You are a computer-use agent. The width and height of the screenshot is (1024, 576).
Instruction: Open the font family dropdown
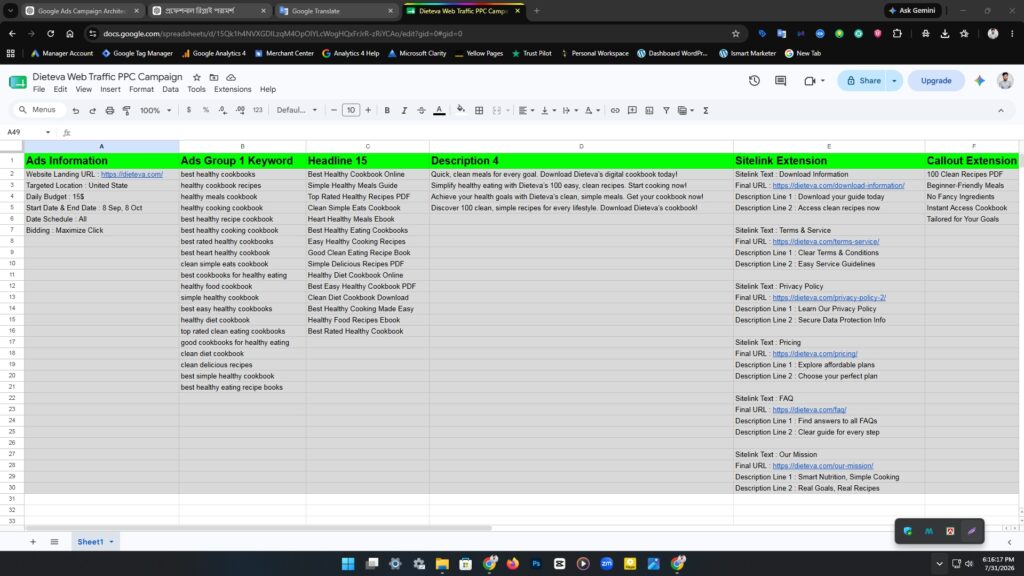coord(296,110)
